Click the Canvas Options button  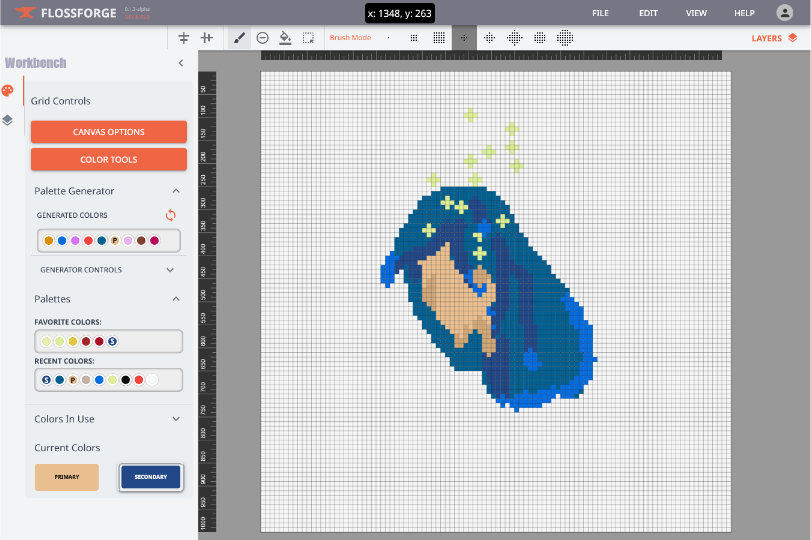(109, 132)
